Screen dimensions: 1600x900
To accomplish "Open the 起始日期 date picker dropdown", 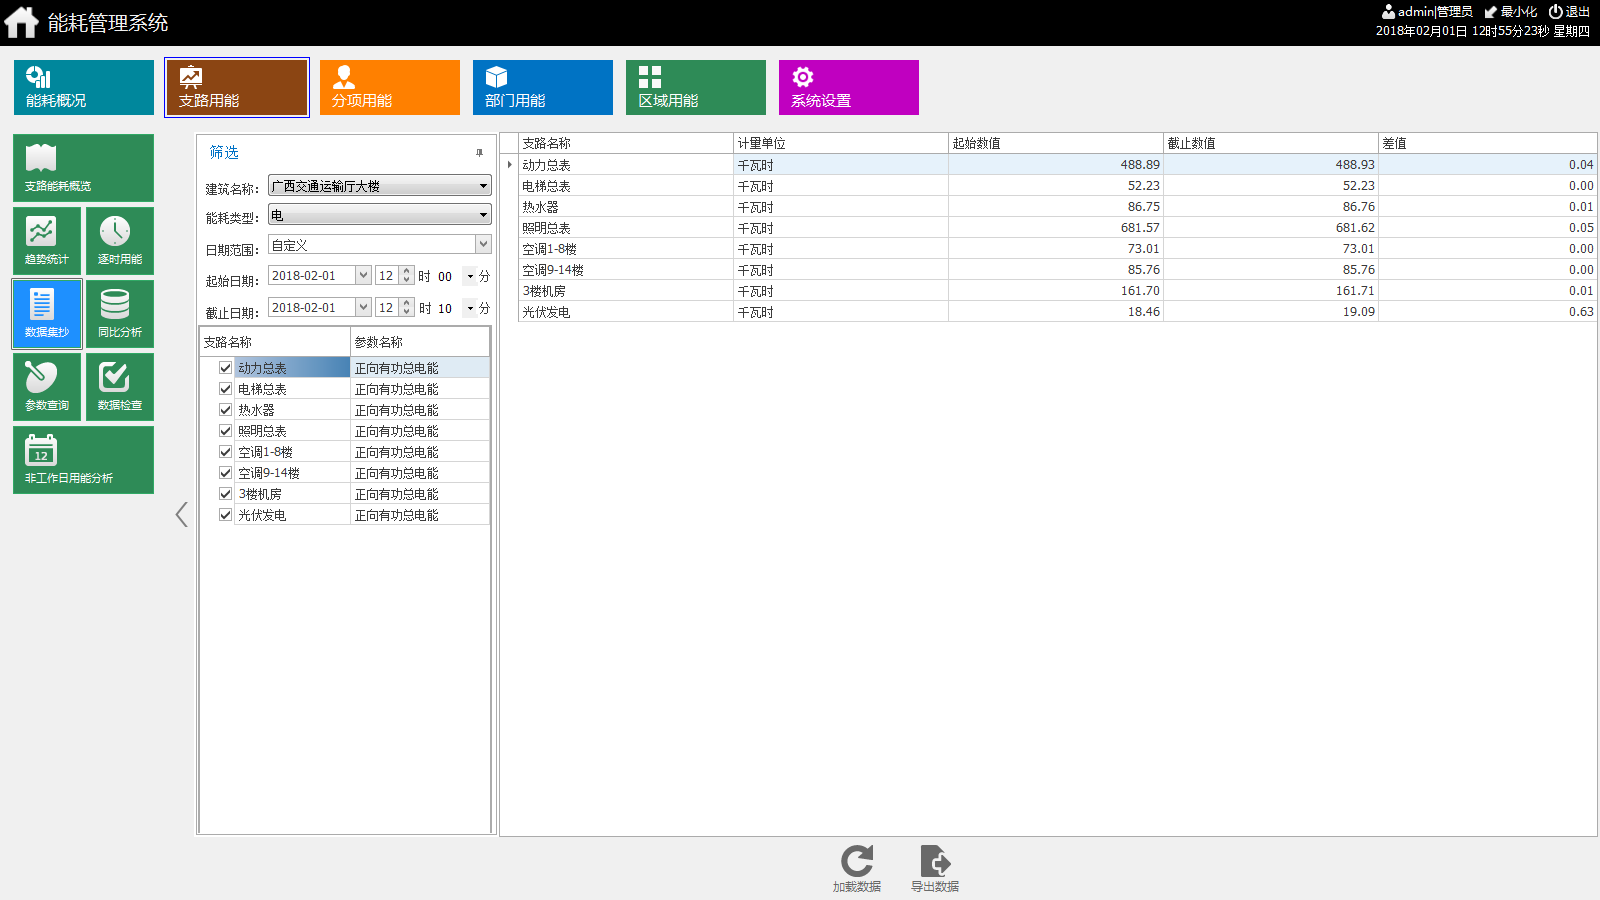I will (x=363, y=275).
